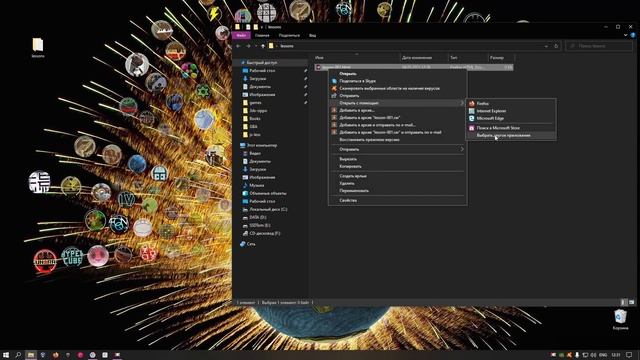Go up one folder level arrow
This screenshot has width=640, height=360.
[263, 46]
